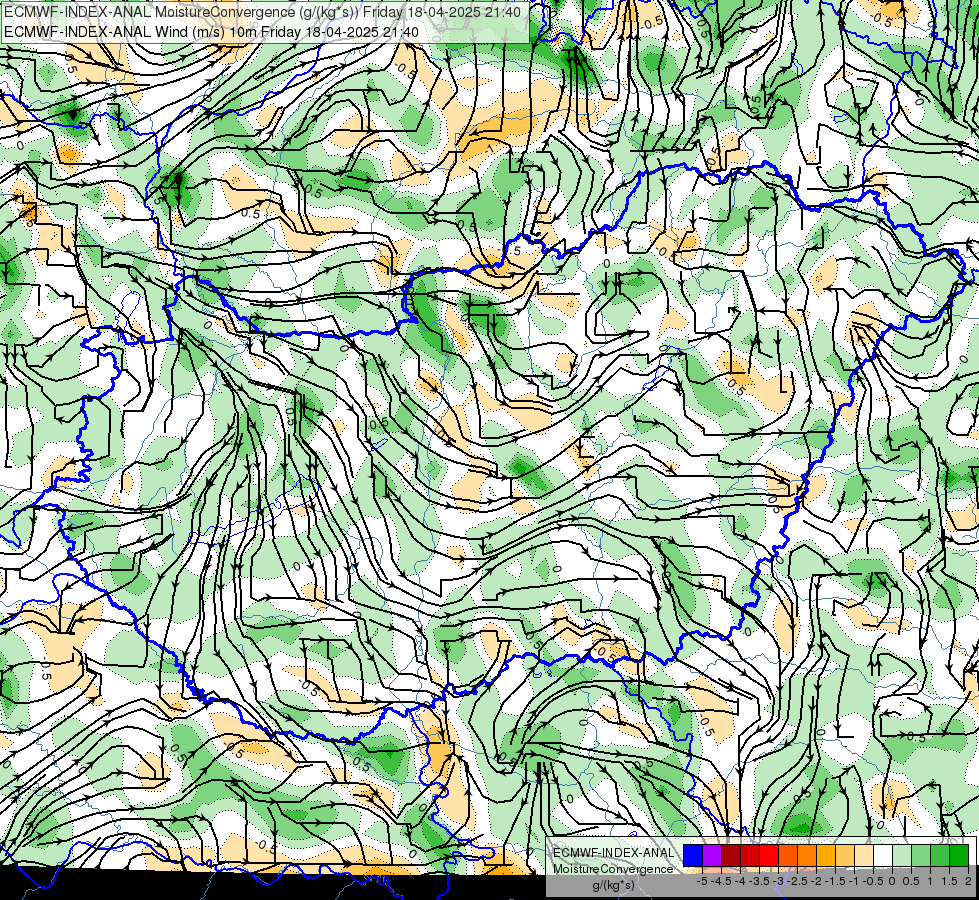
Task: Click the light orange swatch (-1.5 to -1)
Action: (x=845, y=855)
